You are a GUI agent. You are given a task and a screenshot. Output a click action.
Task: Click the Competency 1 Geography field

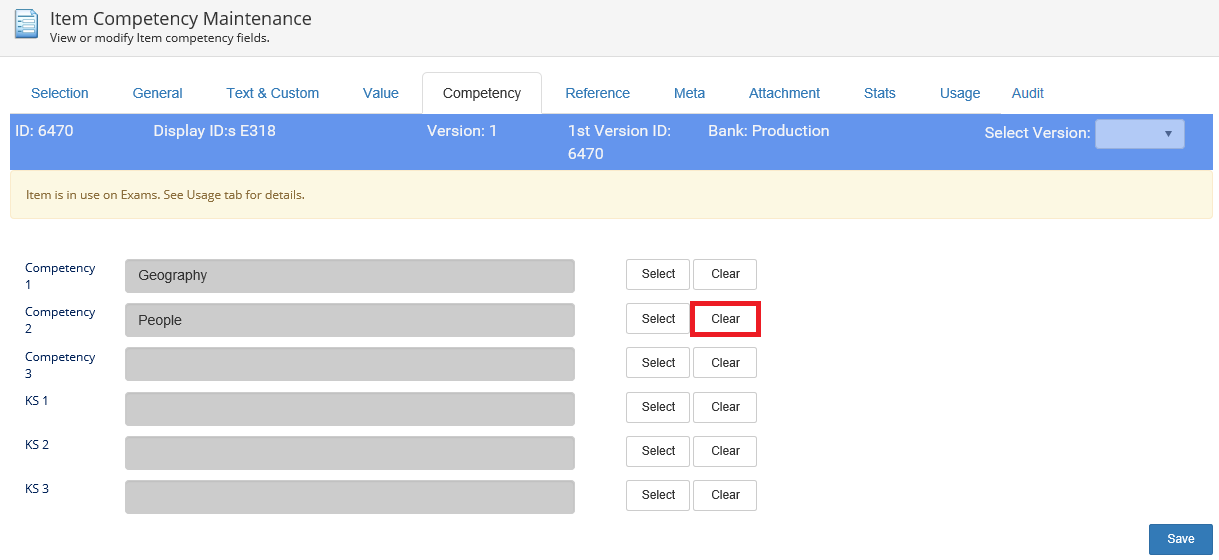[349, 276]
